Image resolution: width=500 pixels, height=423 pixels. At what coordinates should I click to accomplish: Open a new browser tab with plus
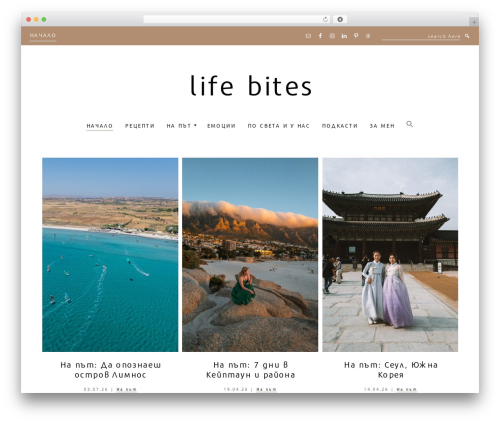coord(474,22)
